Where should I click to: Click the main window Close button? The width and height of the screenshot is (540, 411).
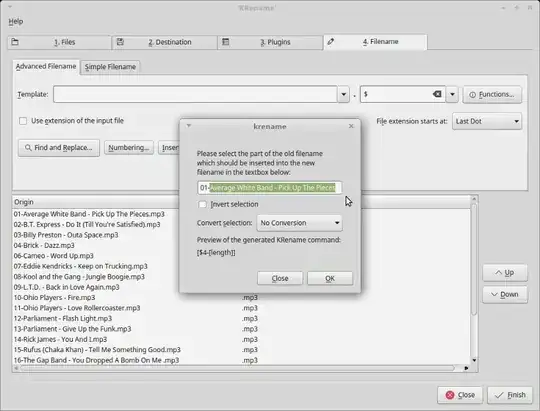point(460,395)
